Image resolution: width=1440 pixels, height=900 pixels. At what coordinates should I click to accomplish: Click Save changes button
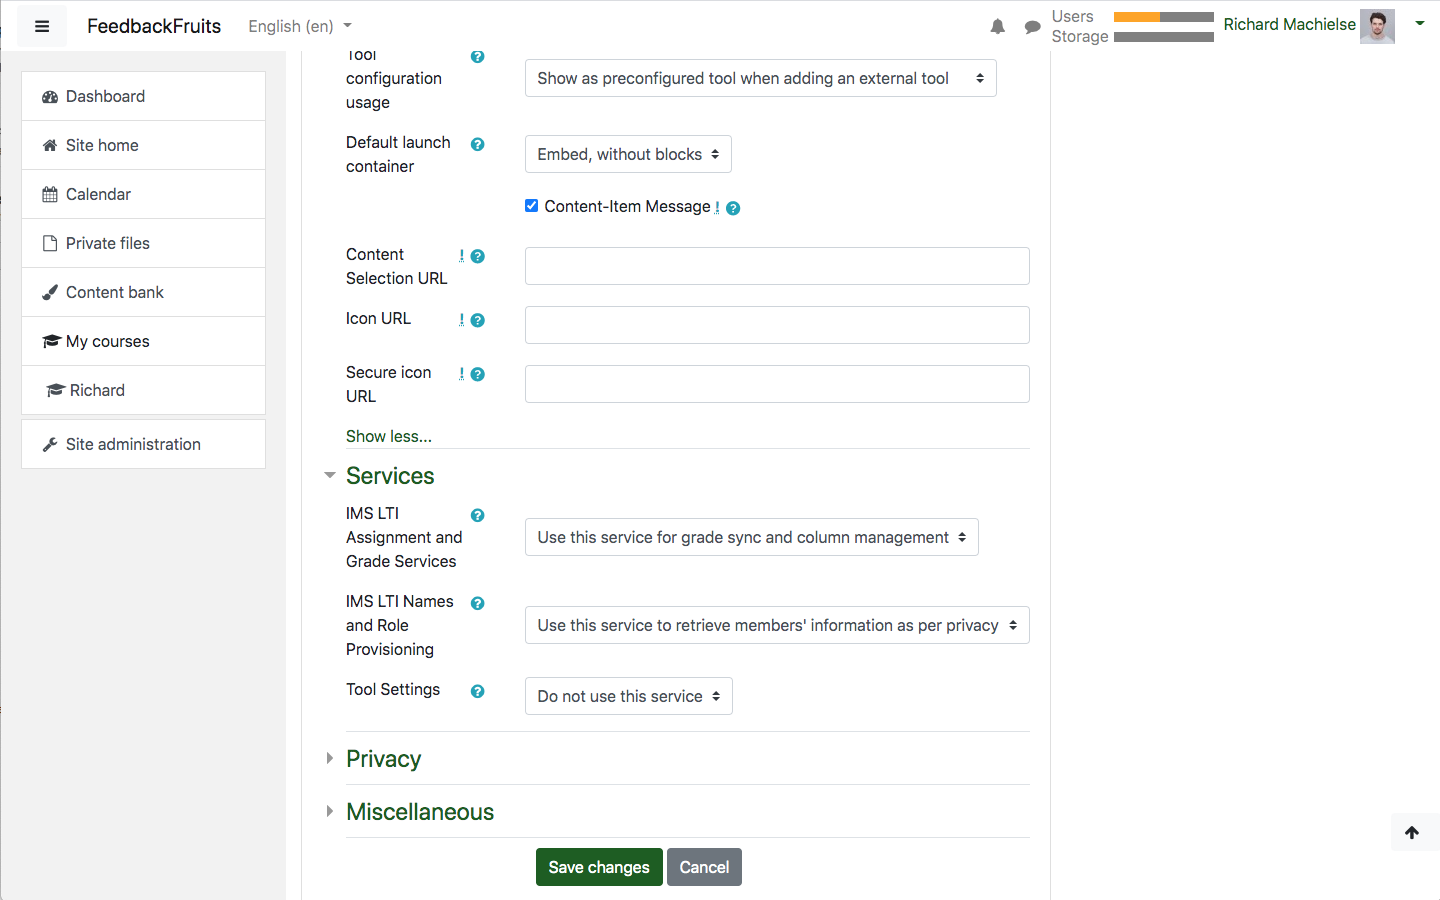coord(599,867)
